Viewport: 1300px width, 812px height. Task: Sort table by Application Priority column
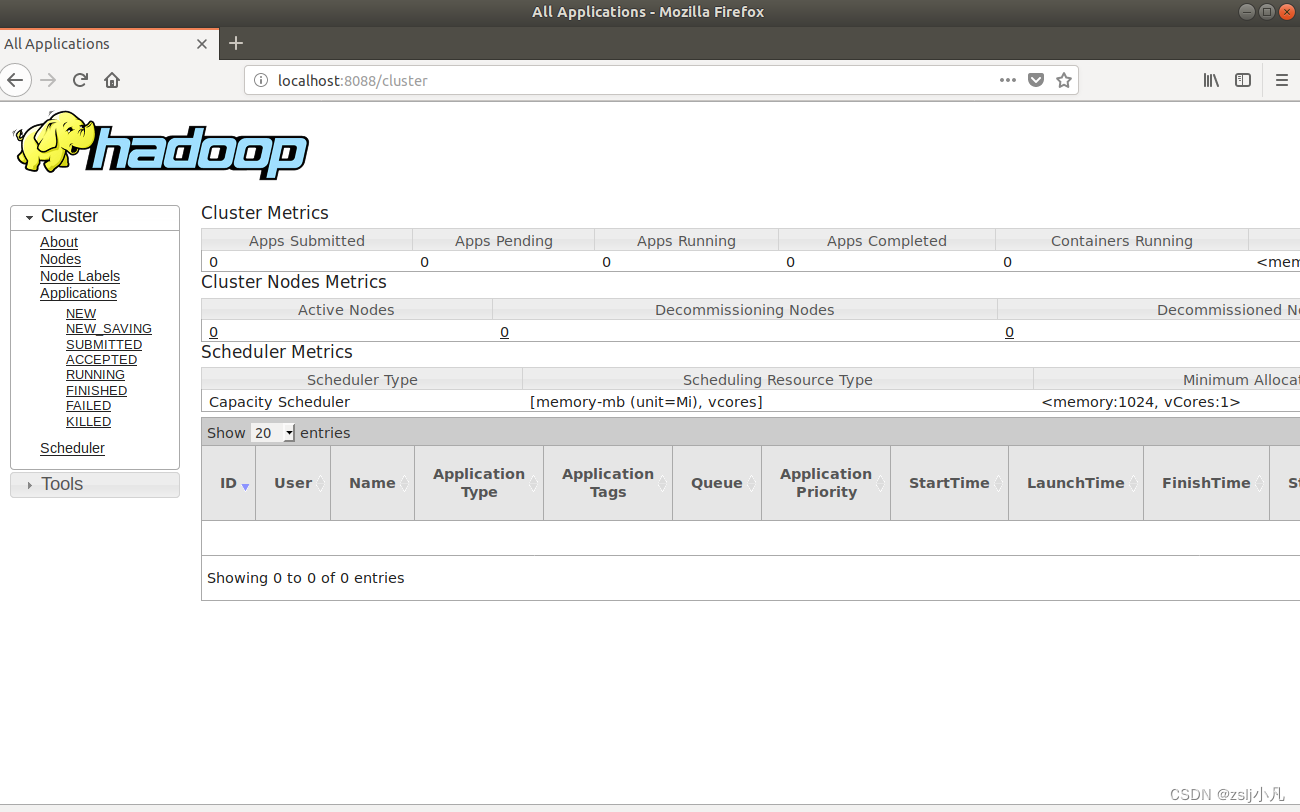(826, 483)
